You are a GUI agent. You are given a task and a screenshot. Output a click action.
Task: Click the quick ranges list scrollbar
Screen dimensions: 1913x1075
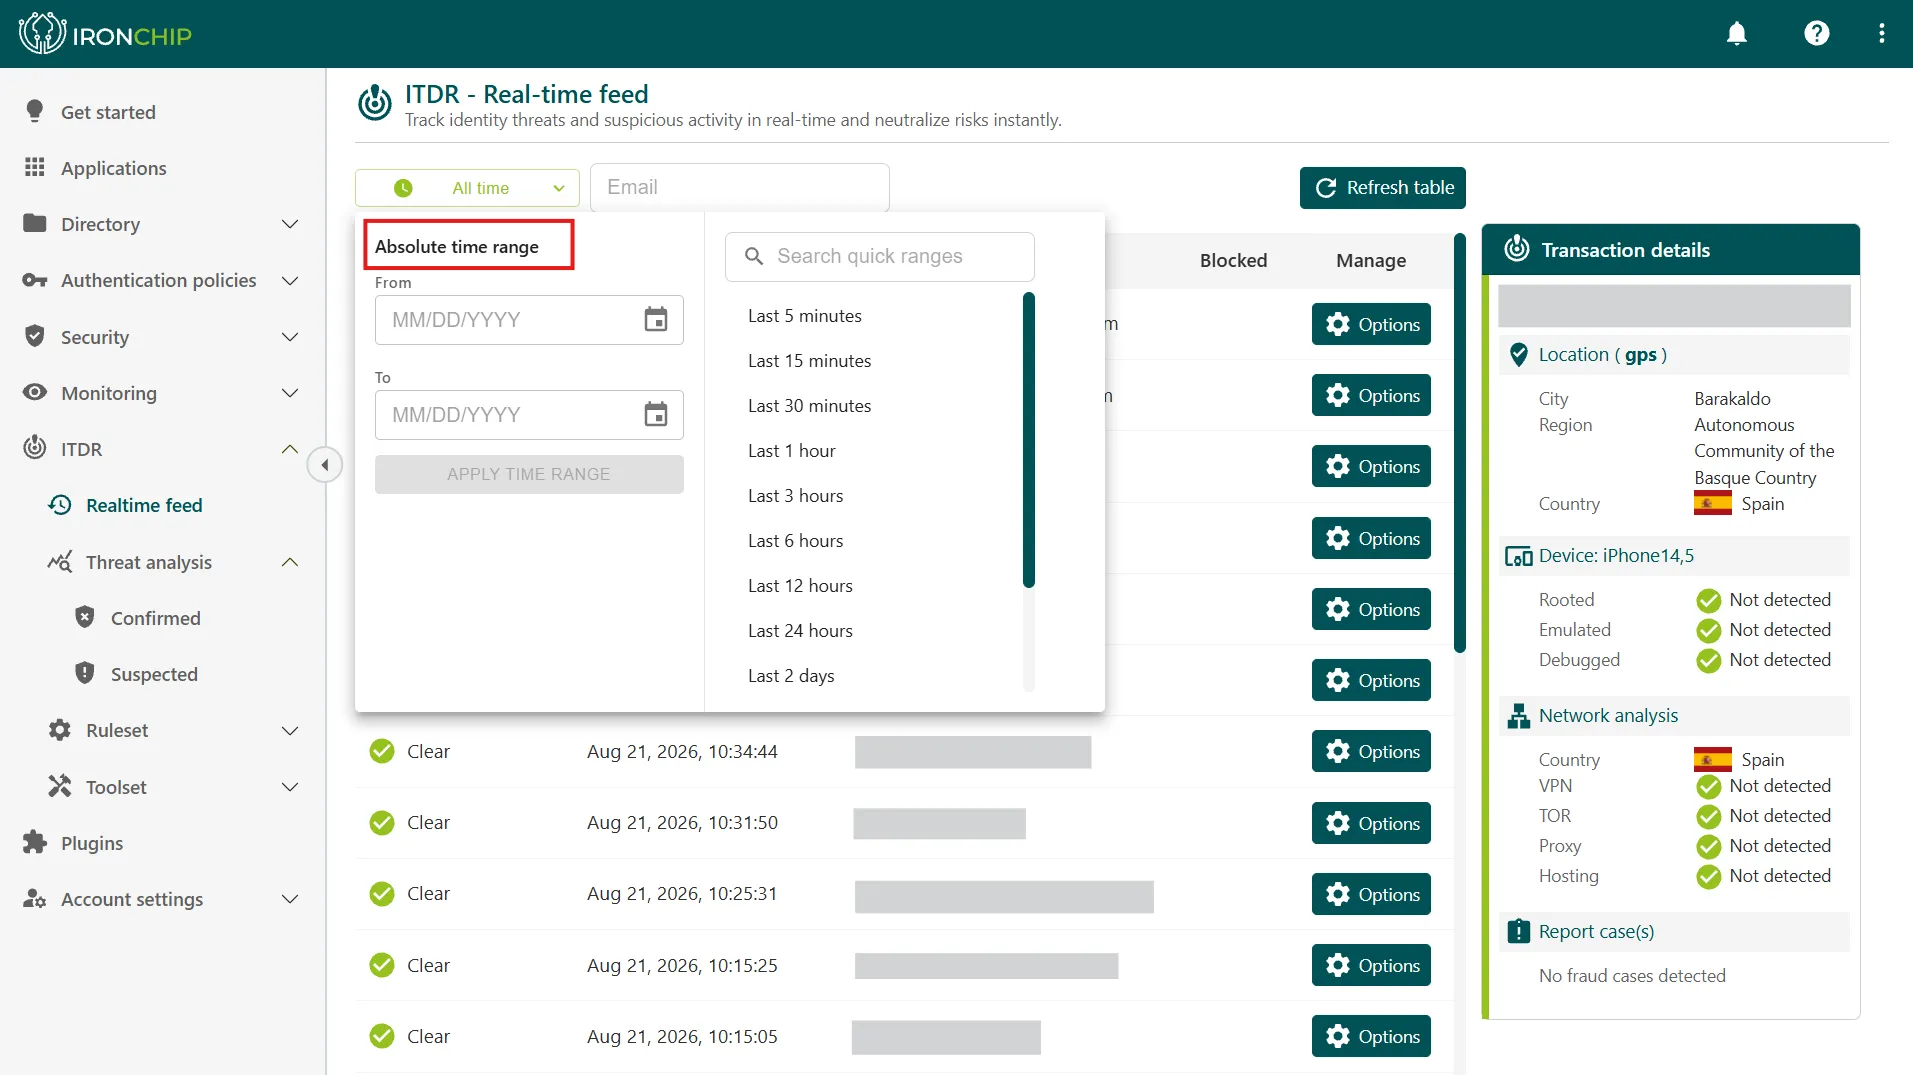coord(1029,440)
